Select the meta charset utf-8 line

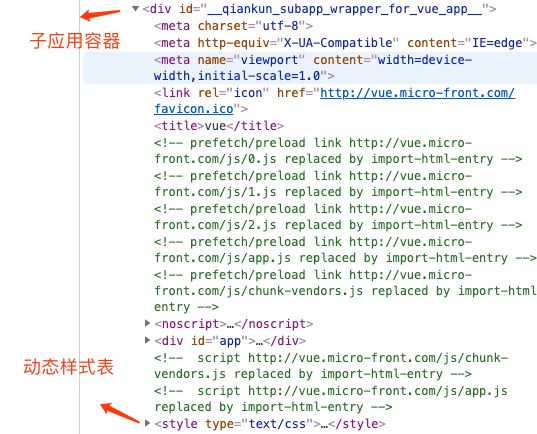[234, 26]
